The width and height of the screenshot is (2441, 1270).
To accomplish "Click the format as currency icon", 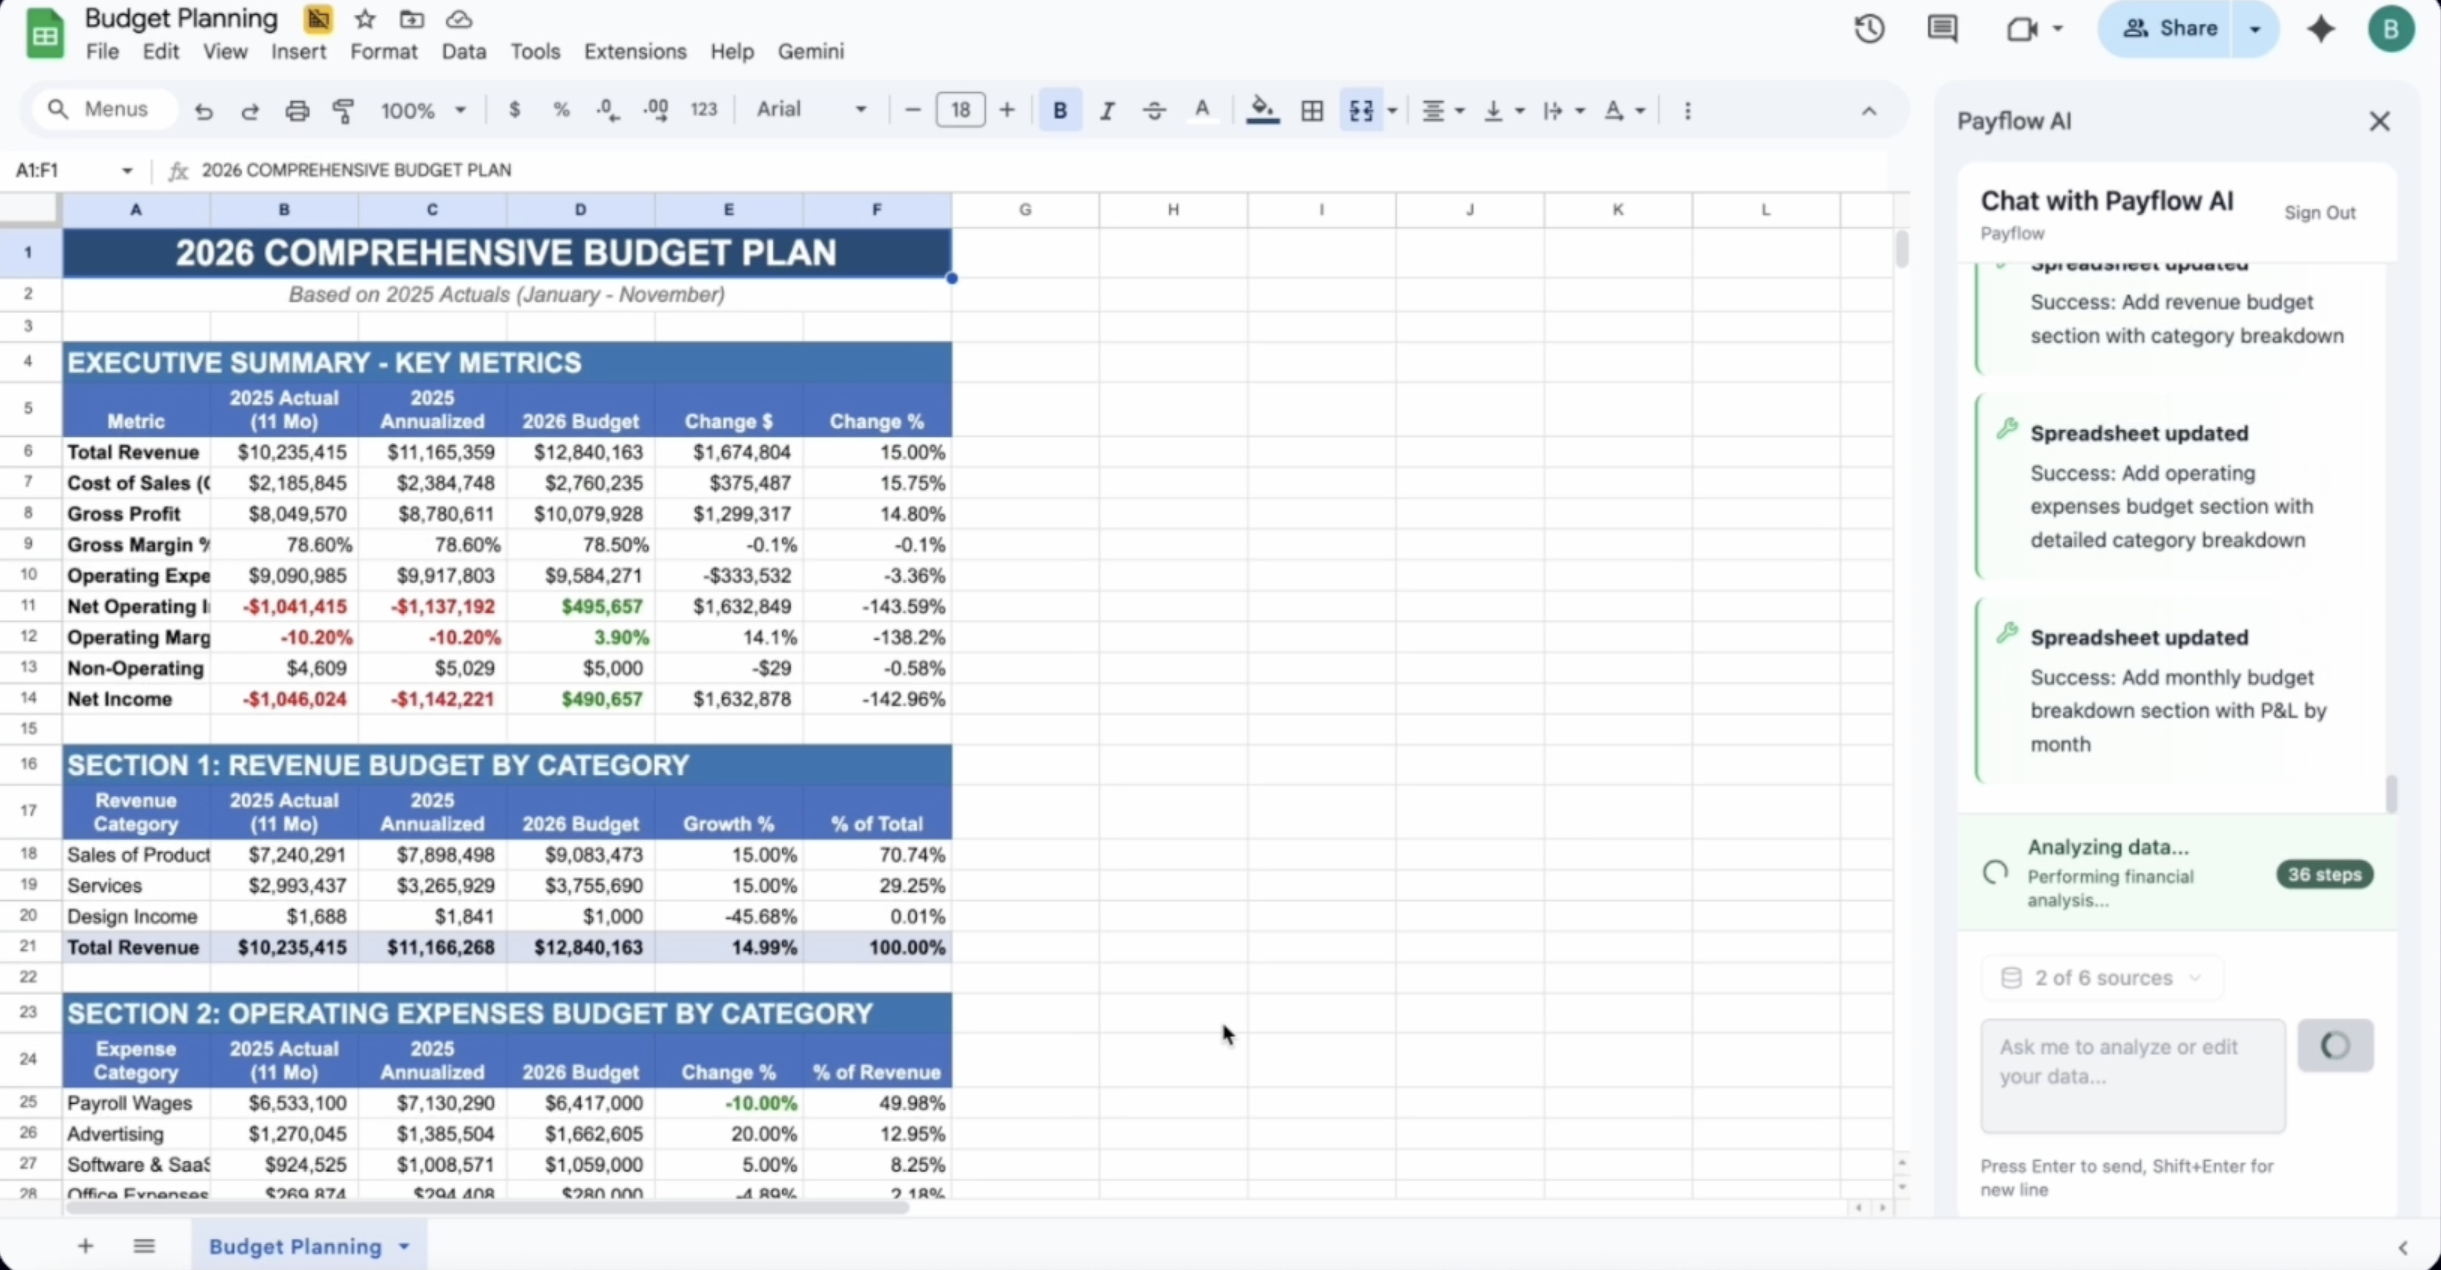I will click(514, 110).
